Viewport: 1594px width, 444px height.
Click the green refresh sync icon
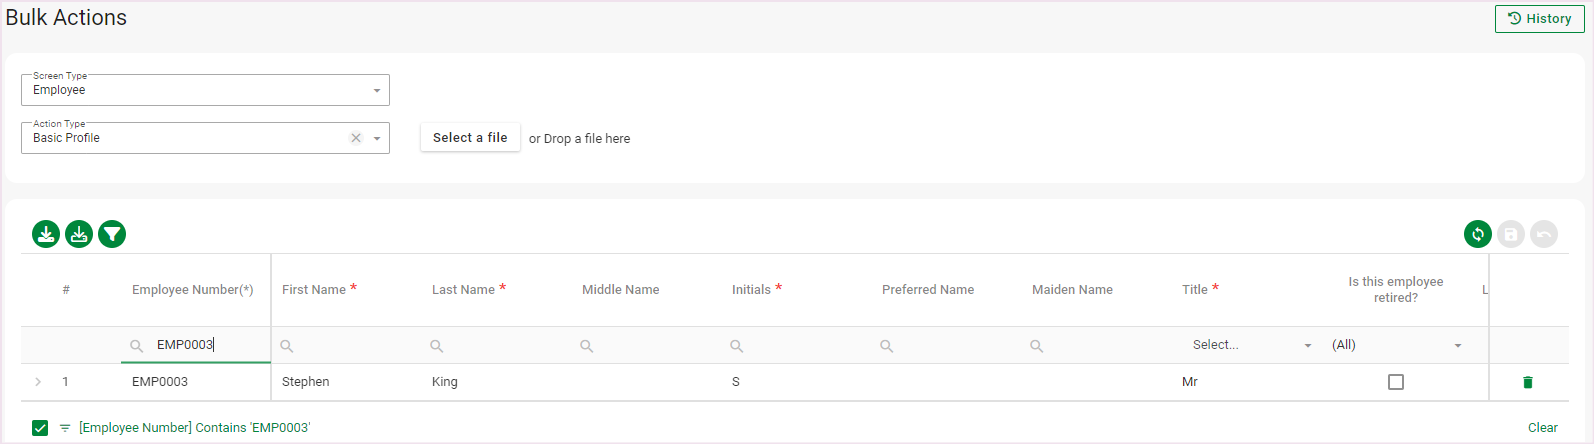1478,234
